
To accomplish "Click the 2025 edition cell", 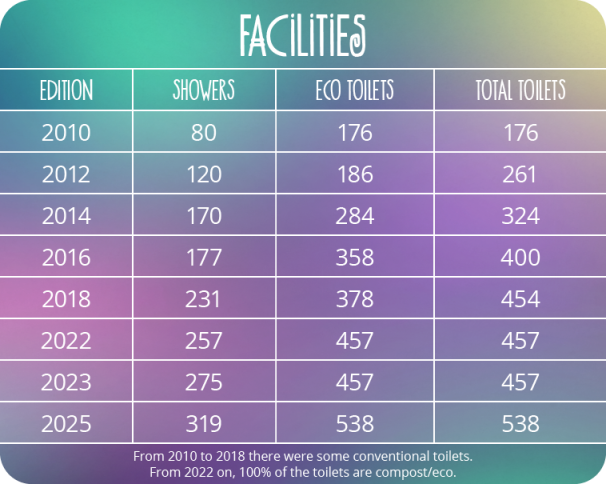I will tap(66, 424).
